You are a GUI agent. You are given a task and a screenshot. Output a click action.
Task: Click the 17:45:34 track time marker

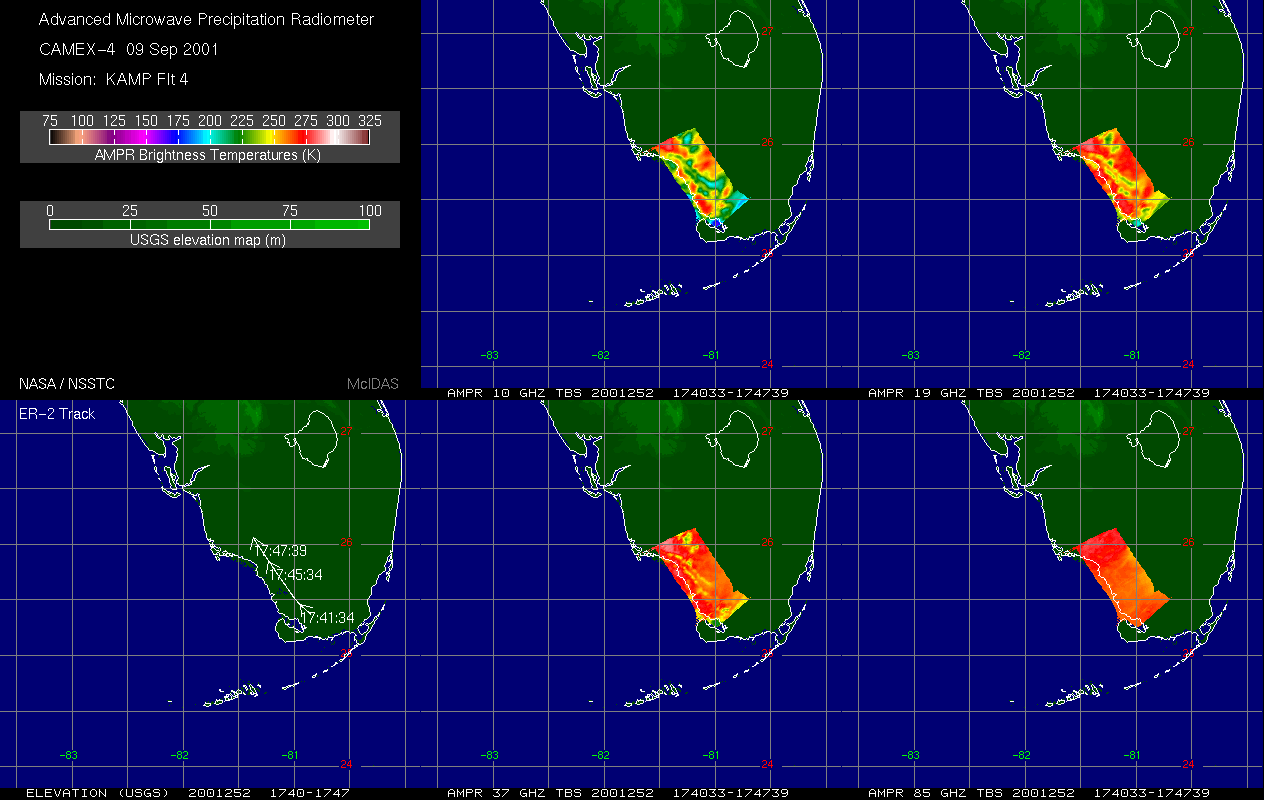coord(297,575)
